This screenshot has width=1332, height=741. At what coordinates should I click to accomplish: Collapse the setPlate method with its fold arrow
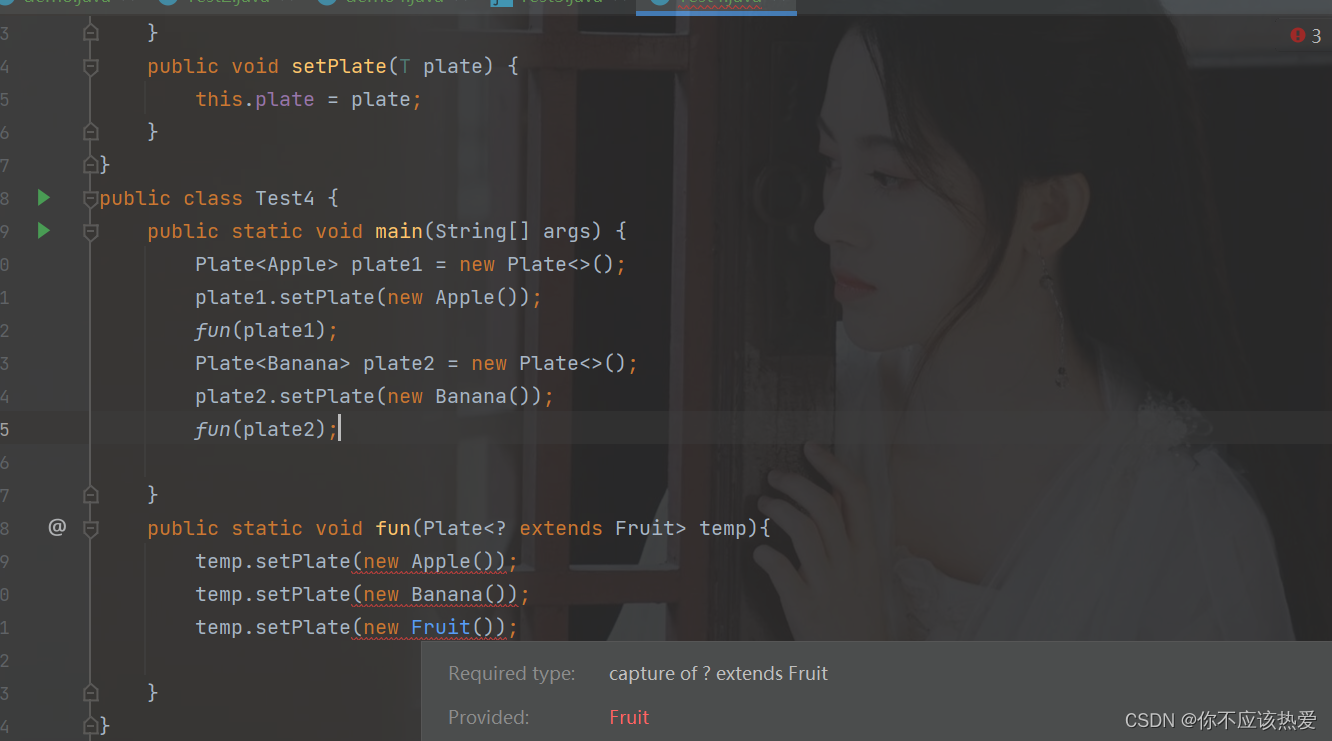coord(90,65)
